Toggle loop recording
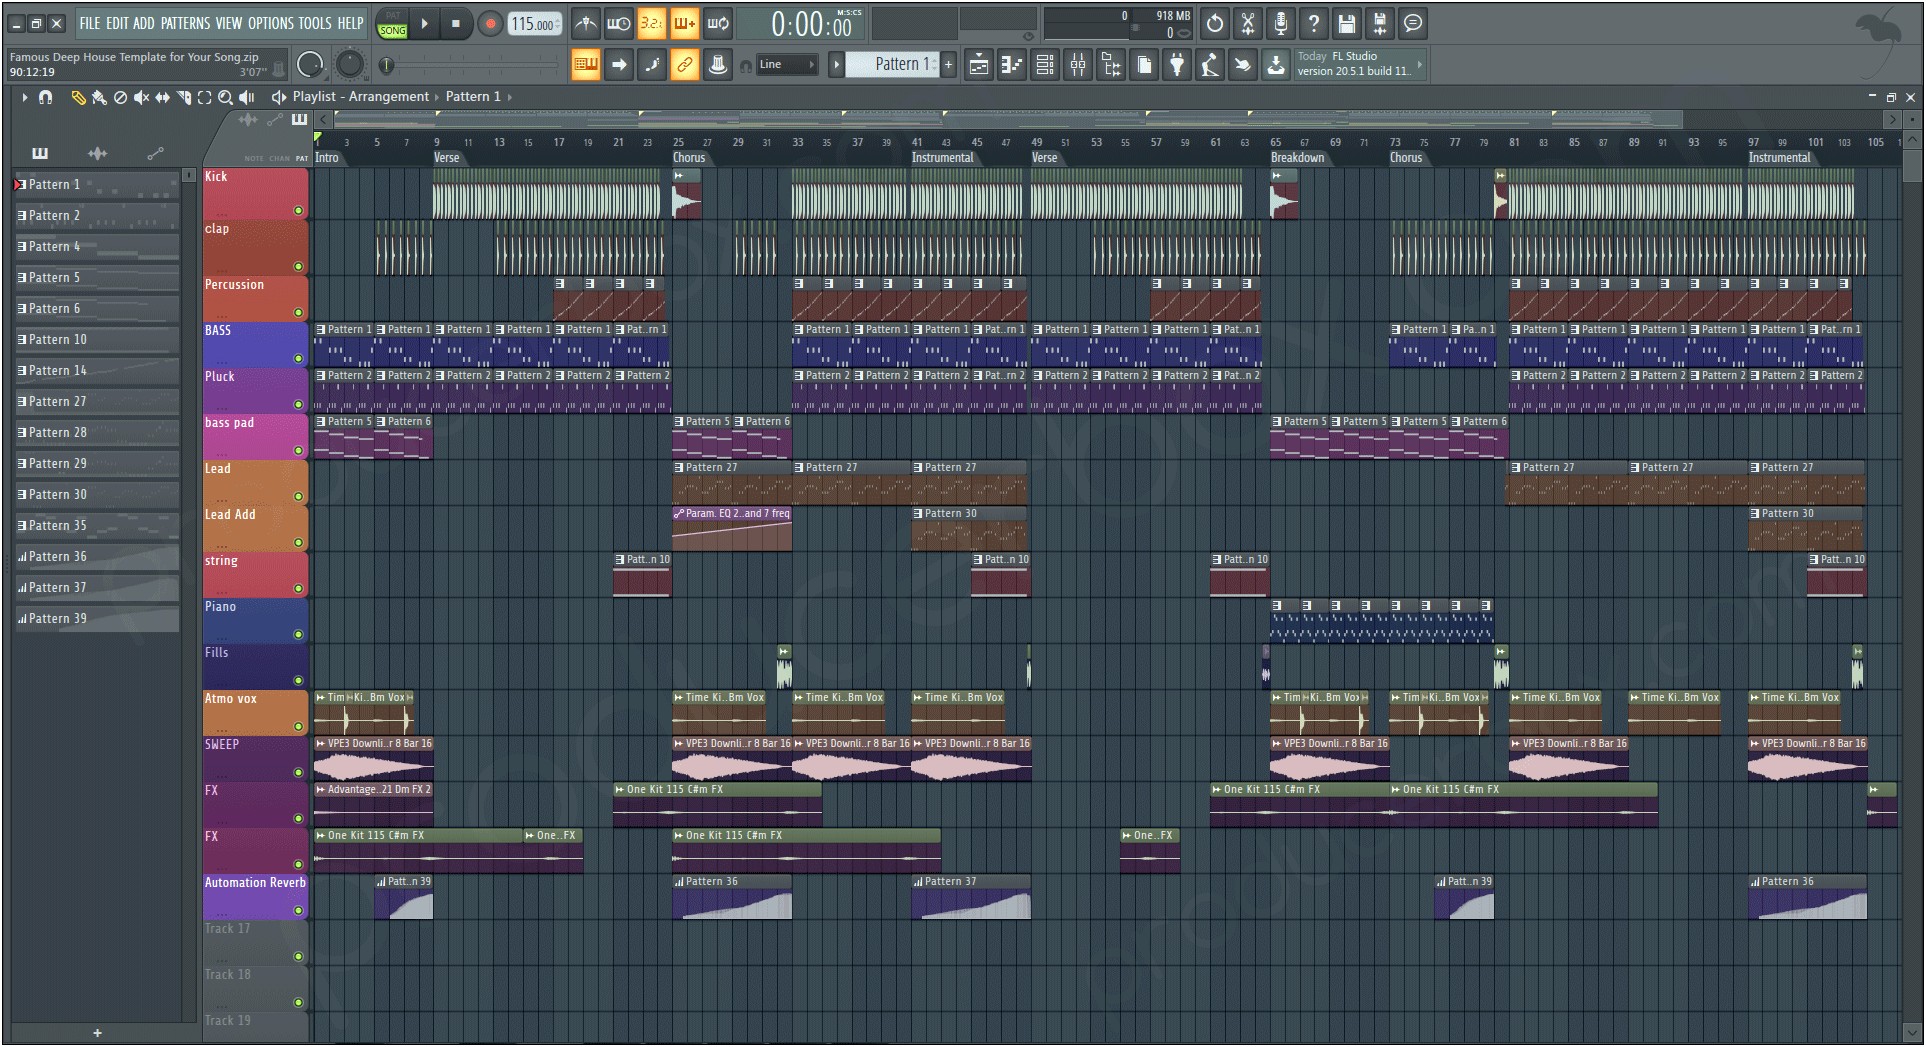Viewport: 1926px width, 1047px height. 718,23
